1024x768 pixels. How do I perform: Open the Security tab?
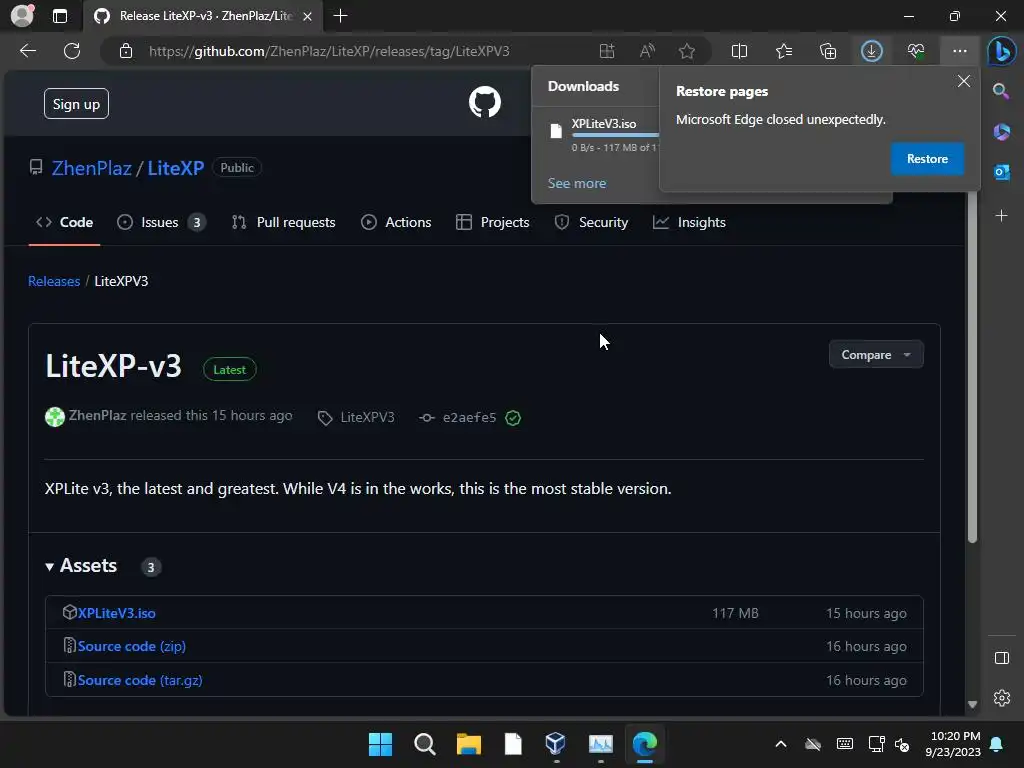pyautogui.click(x=591, y=223)
